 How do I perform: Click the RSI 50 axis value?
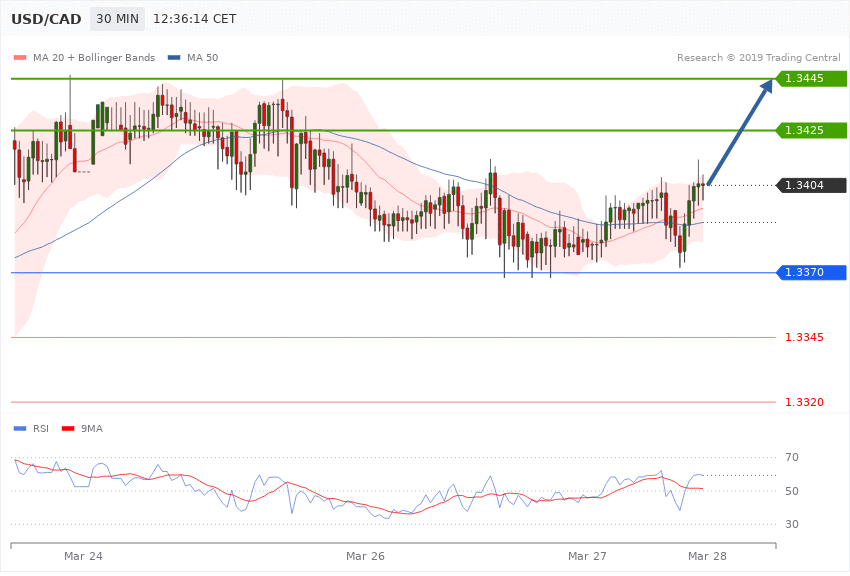point(792,491)
